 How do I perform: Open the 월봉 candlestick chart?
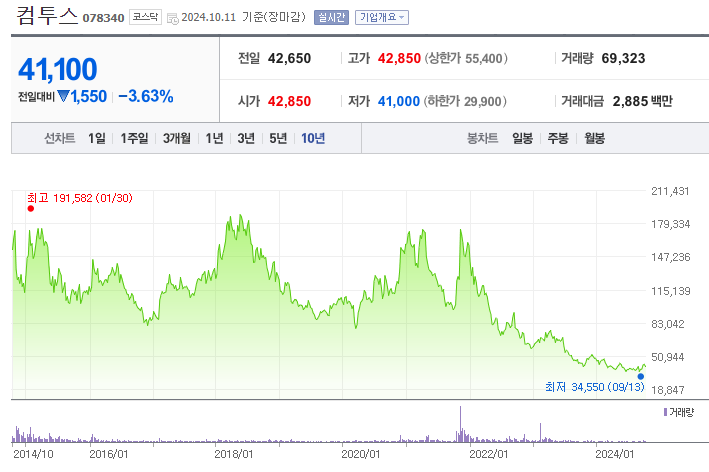(x=594, y=138)
